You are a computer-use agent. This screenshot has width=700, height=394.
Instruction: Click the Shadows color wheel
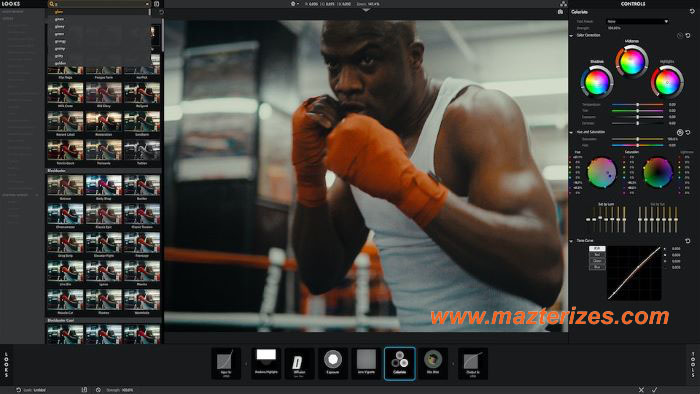[597, 82]
